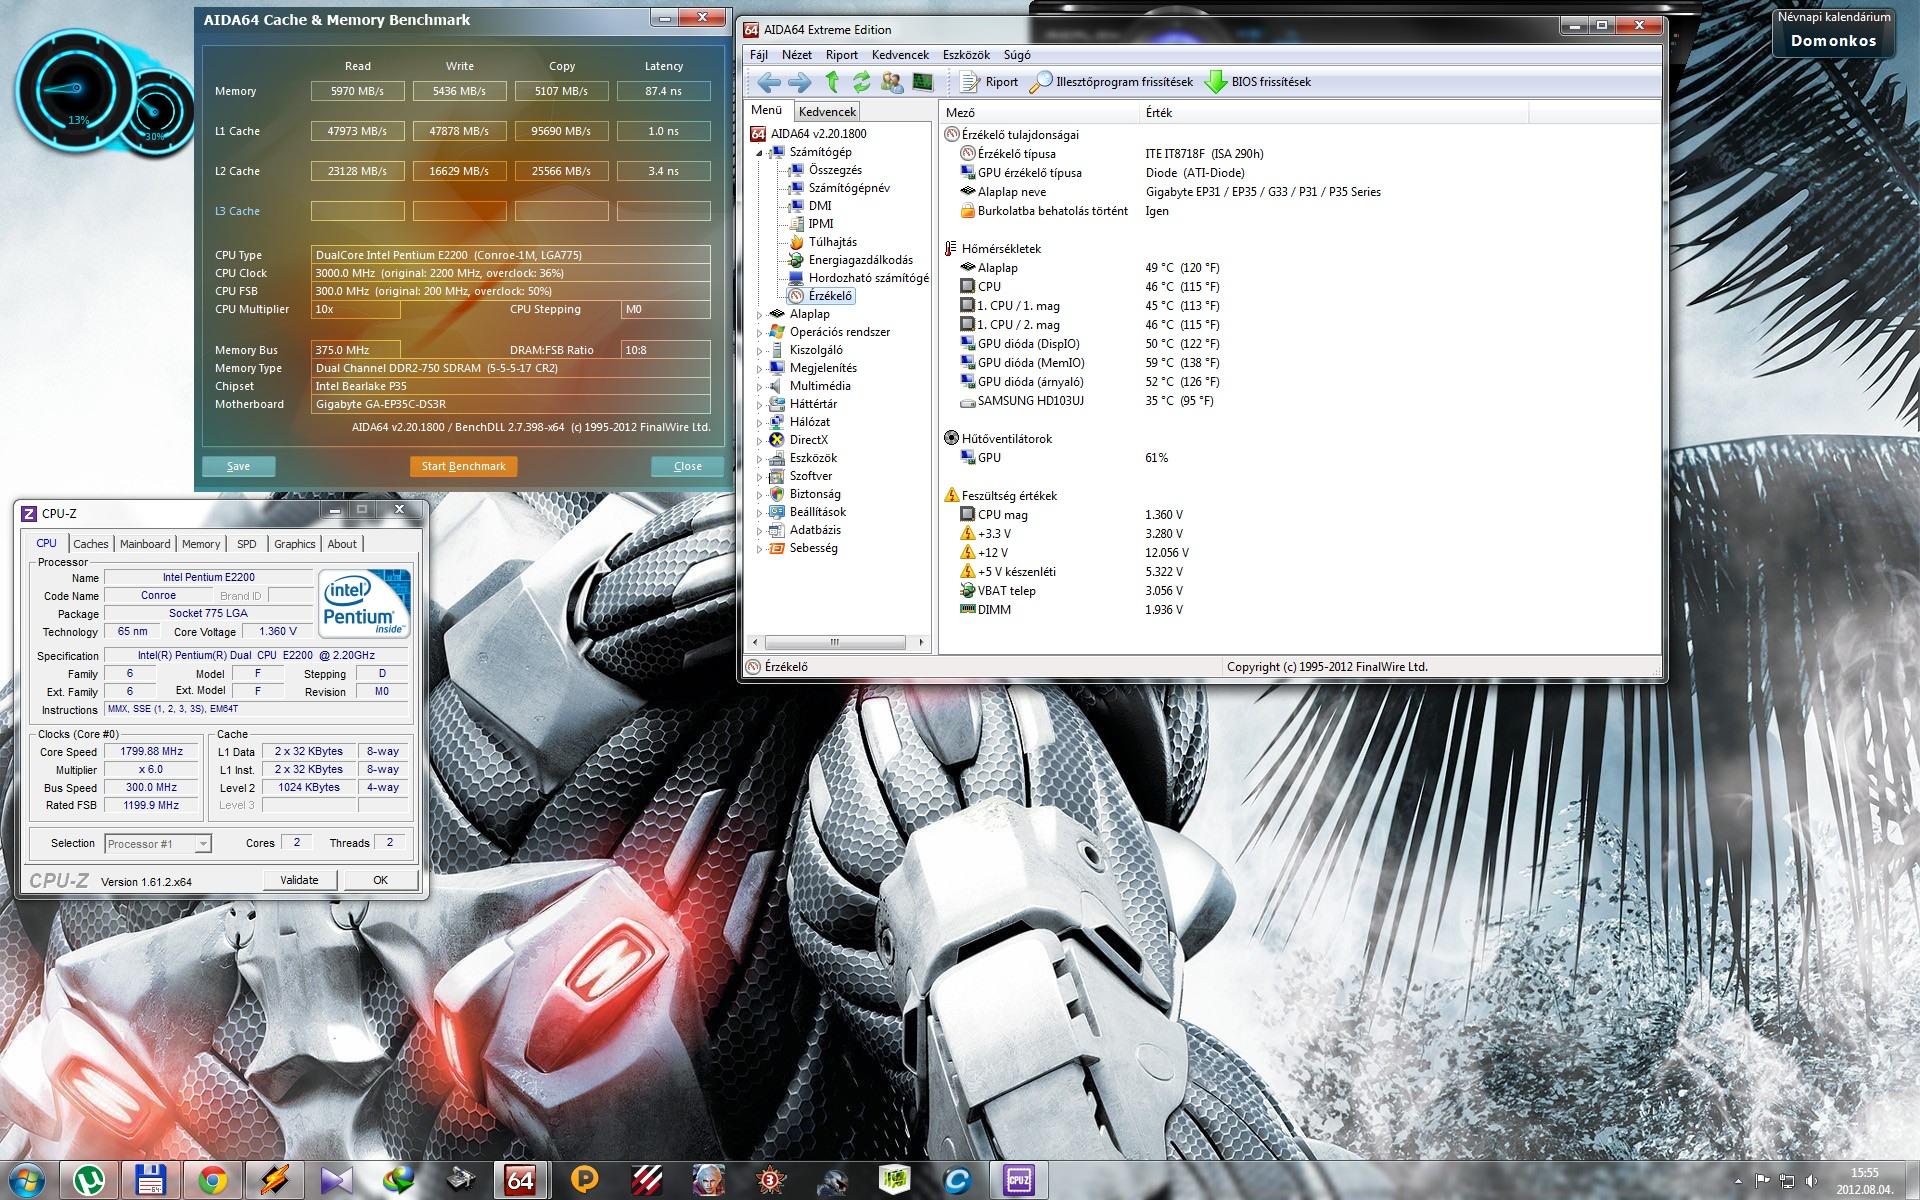Expand the Operációs rendszer tree node

(x=759, y=333)
